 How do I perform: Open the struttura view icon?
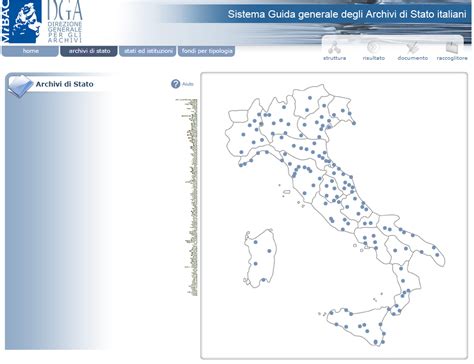334,48
